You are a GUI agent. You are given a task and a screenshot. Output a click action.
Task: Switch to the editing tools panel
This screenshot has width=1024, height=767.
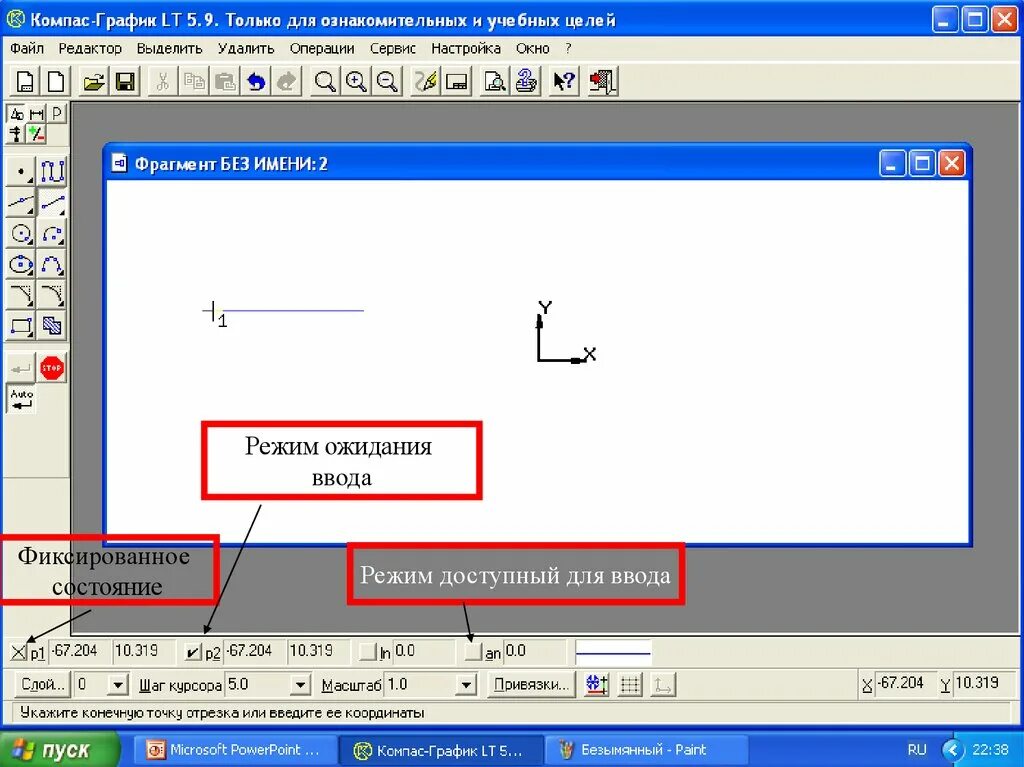(x=16, y=135)
